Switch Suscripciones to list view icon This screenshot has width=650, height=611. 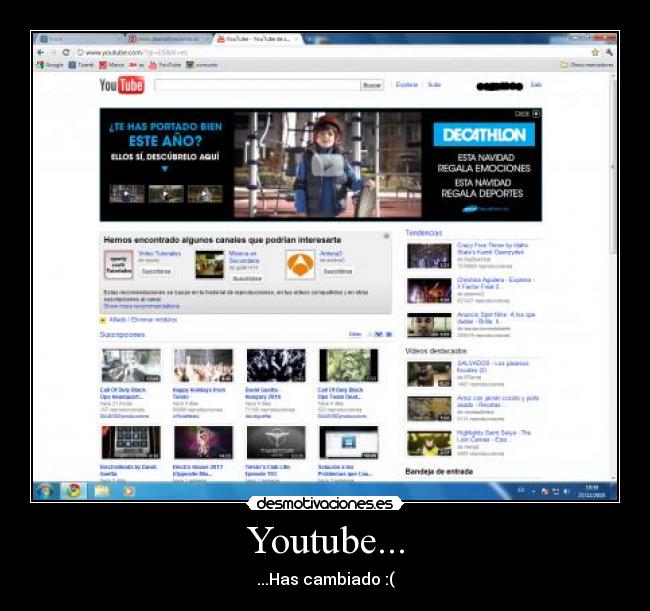click(x=388, y=334)
